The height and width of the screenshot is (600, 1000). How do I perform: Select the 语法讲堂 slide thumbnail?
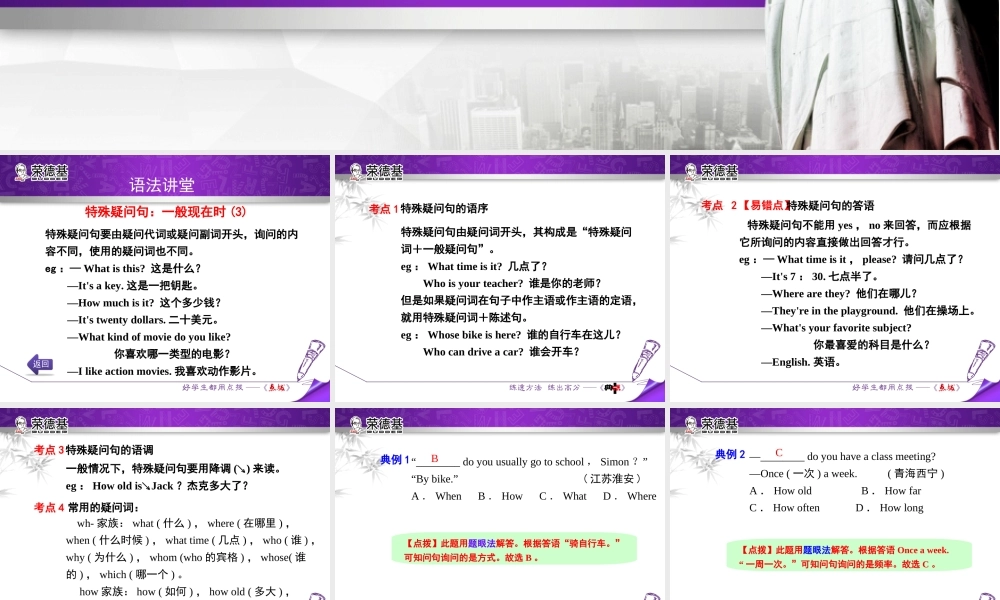tap(165, 278)
